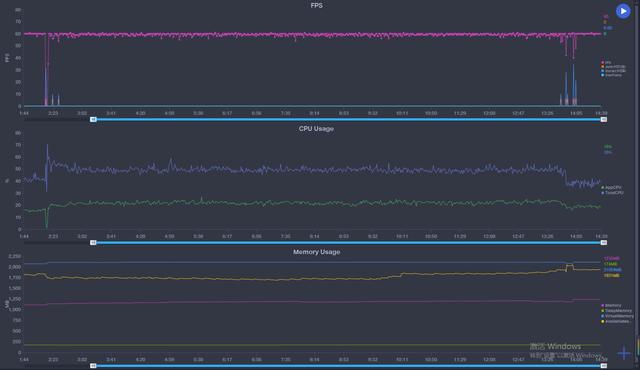Image resolution: width=640 pixels, height=370 pixels.
Task: Click left handle of FPS range slider
Action: [x=93, y=120]
